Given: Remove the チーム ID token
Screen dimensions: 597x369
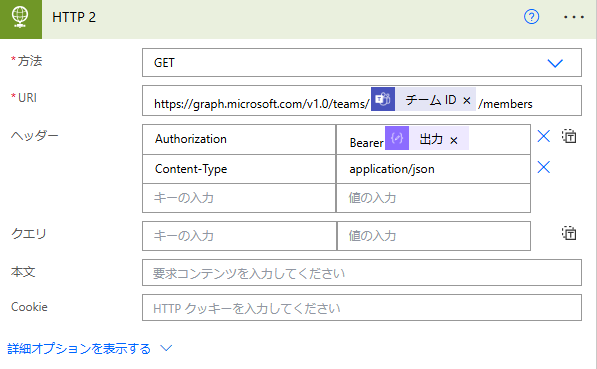Looking at the screenshot, I should (467, 101).
